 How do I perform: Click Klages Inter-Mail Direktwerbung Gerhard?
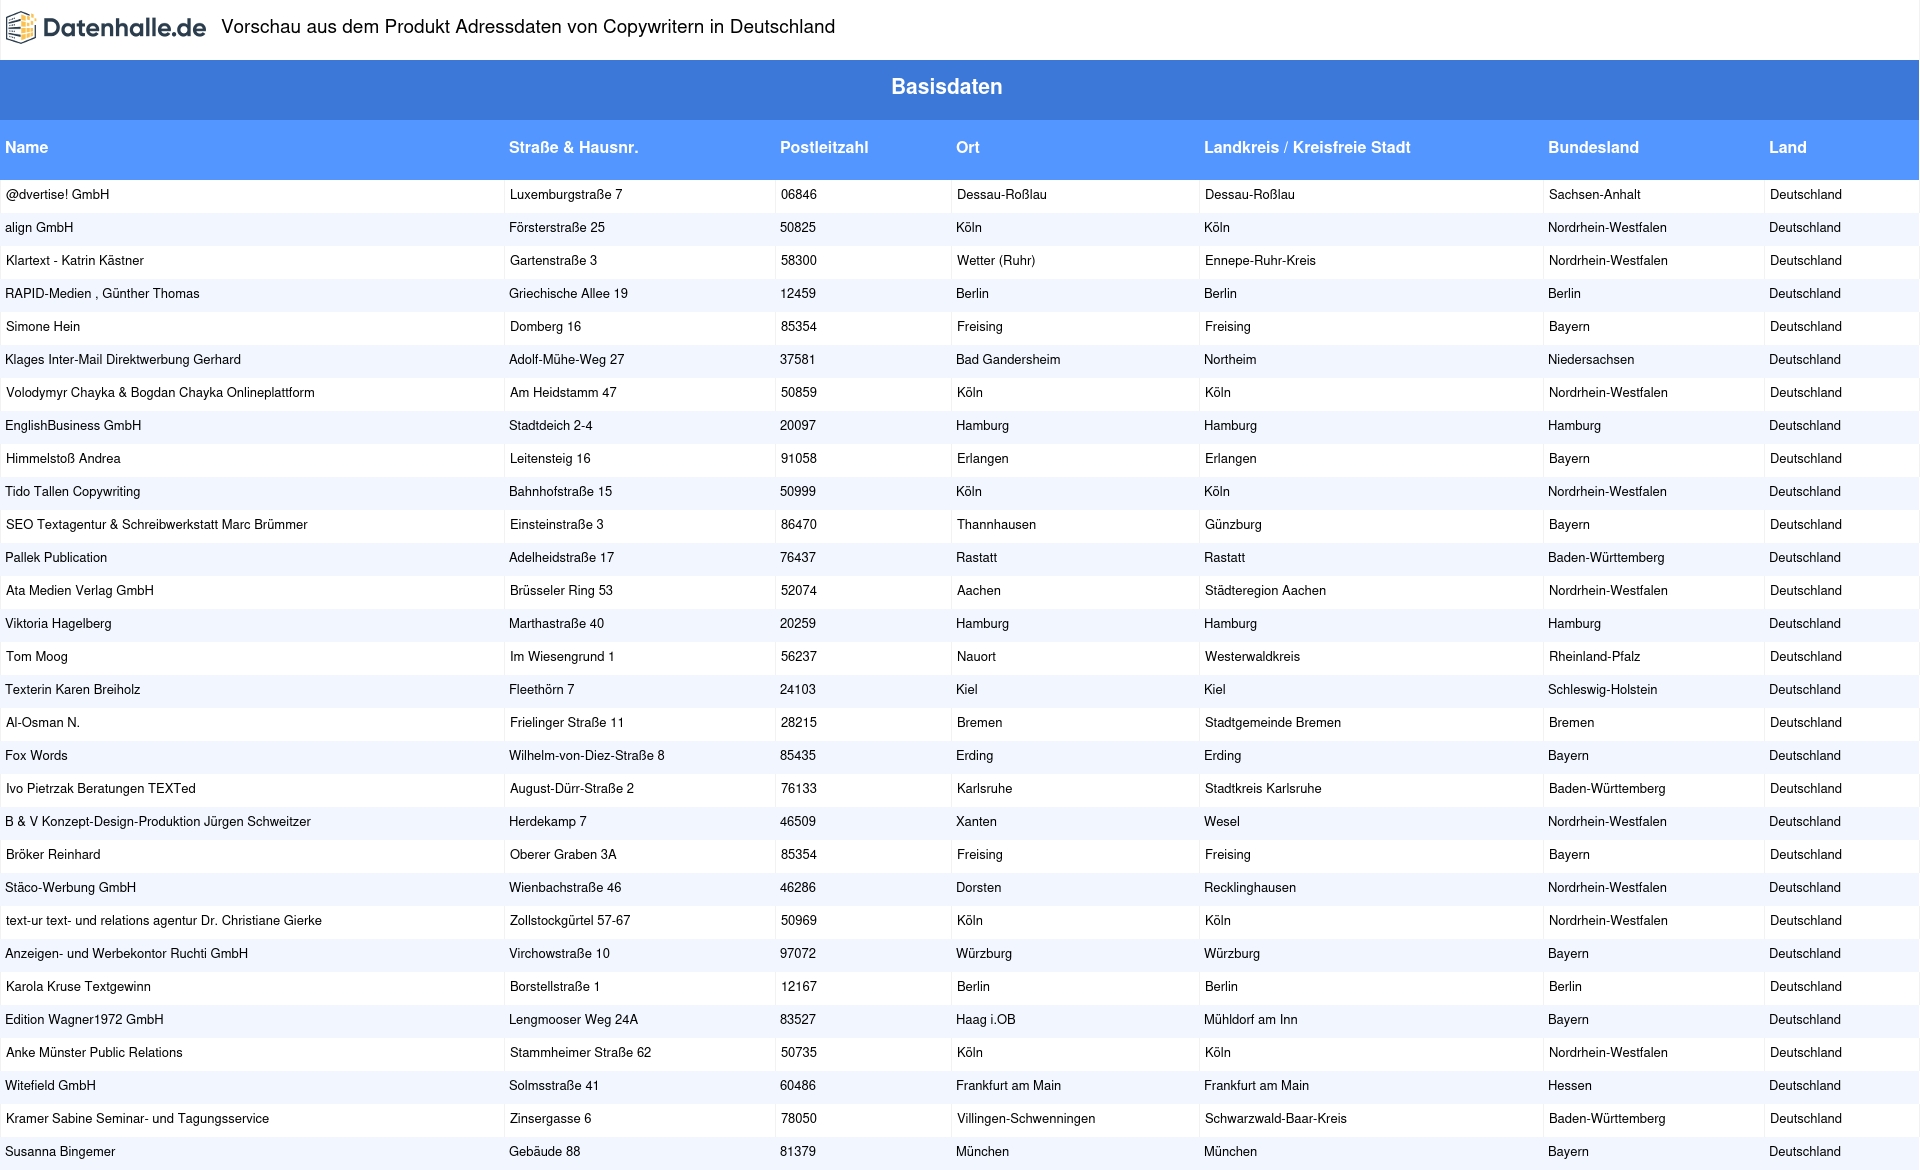123,360
